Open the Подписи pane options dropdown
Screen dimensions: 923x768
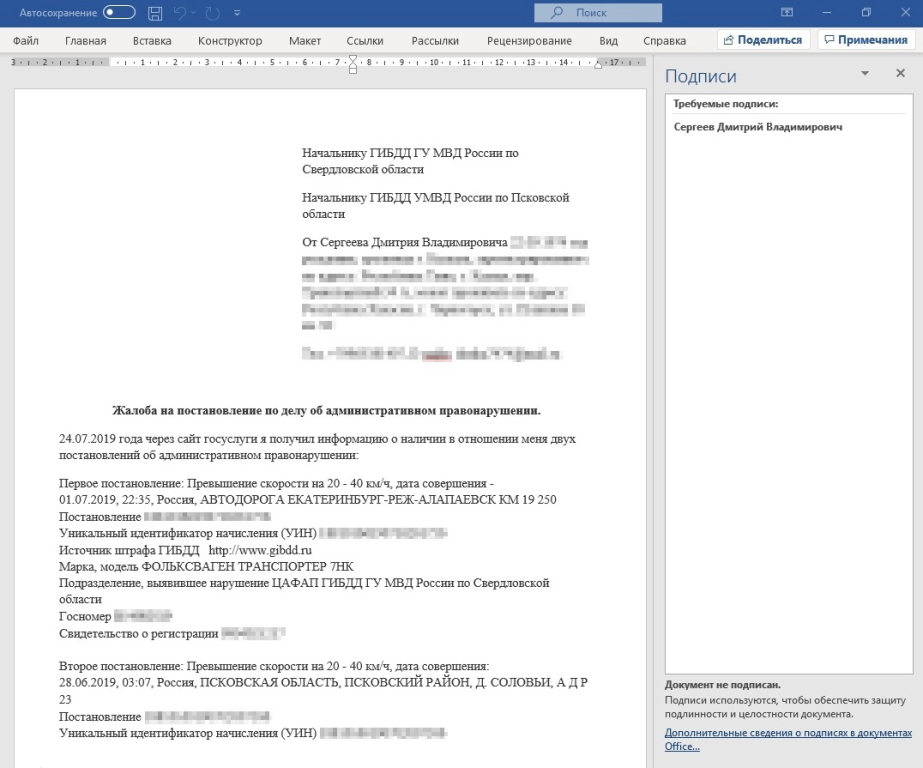865,75
